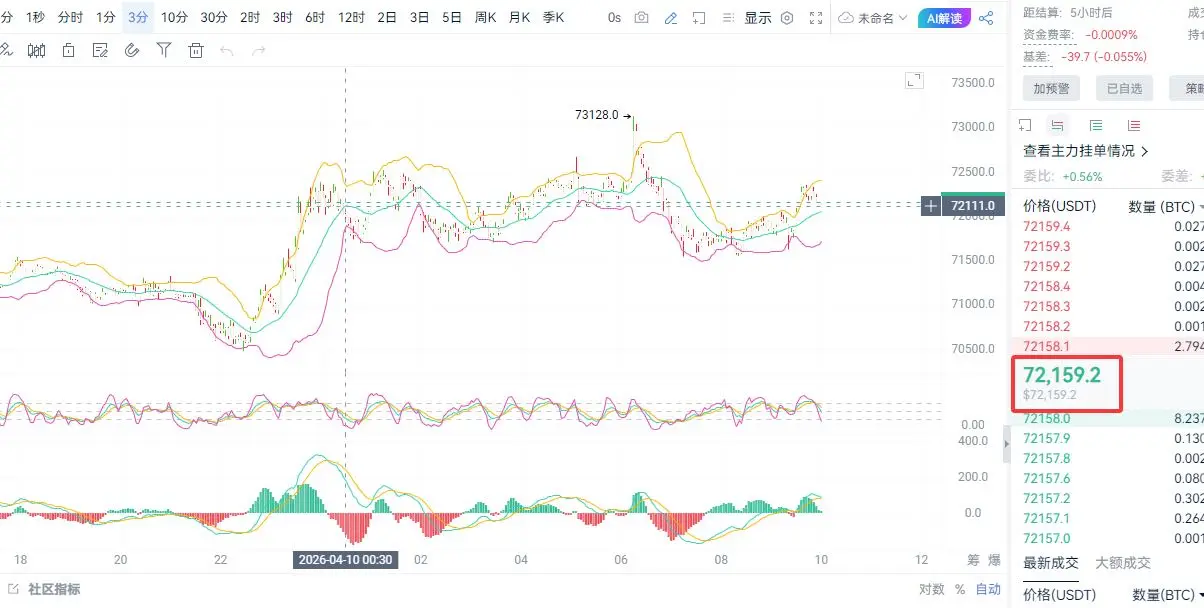Open the candlestick chart style tool
The image size is (1204, 608).
click(37, 50)
